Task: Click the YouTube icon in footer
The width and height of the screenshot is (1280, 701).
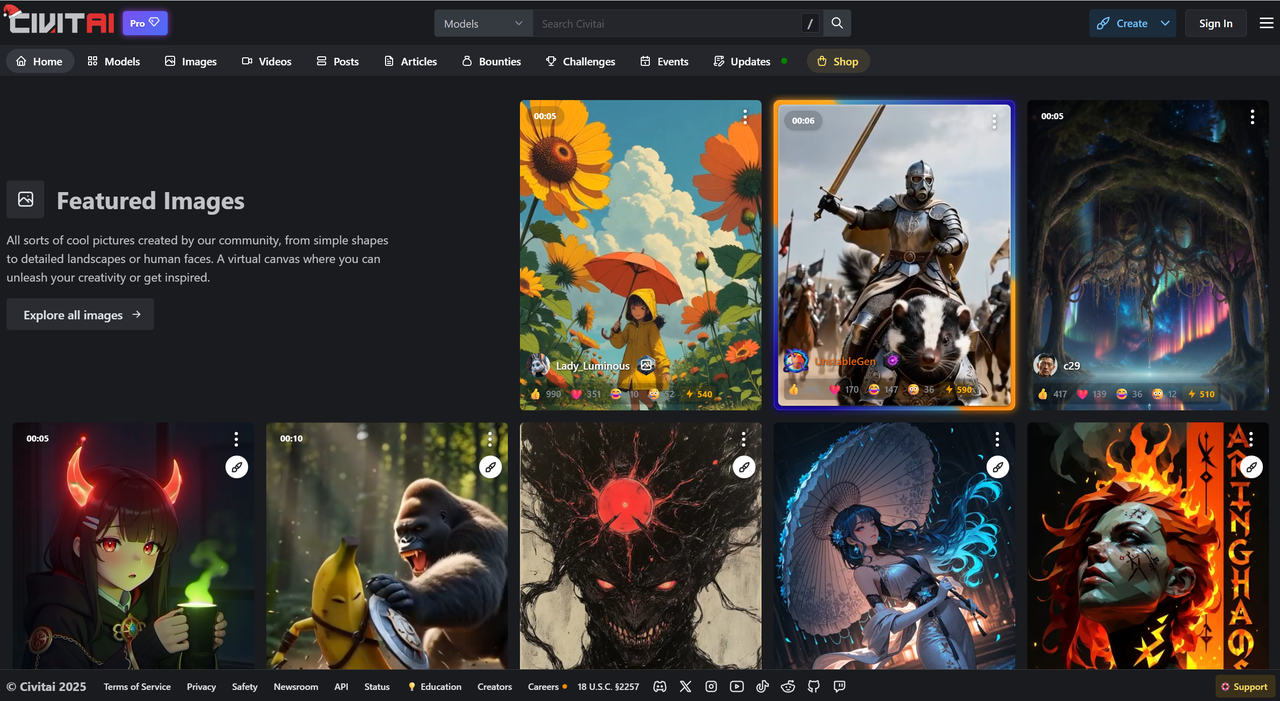Action: click(x=737, y=687)
